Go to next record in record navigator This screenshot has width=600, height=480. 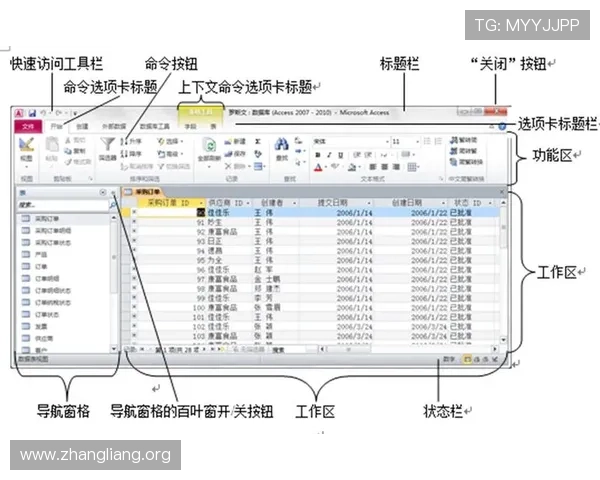(x=205, y=349)
